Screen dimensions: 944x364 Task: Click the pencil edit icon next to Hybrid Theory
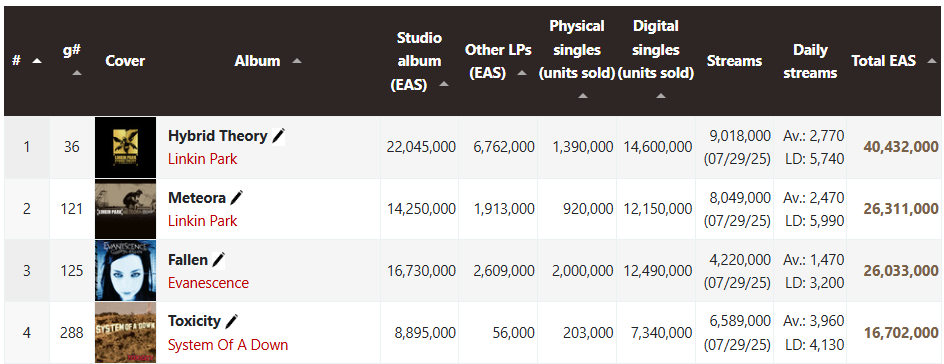(x=278, y=137)
